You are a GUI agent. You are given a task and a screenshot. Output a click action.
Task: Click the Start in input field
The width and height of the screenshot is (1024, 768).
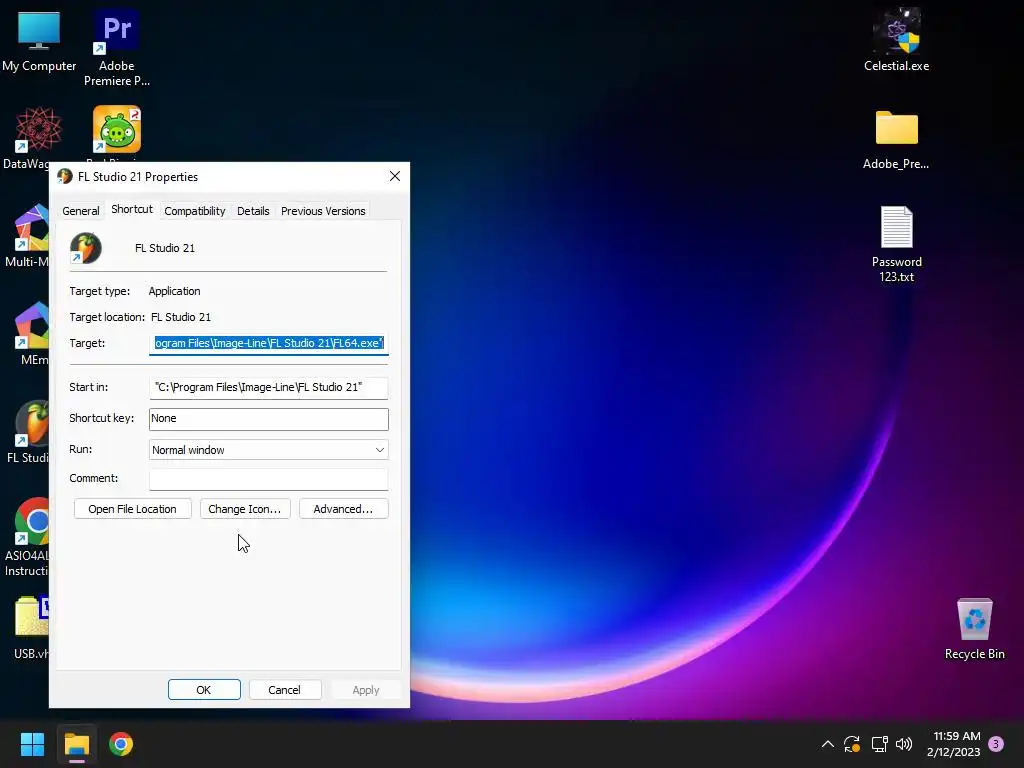268,387
